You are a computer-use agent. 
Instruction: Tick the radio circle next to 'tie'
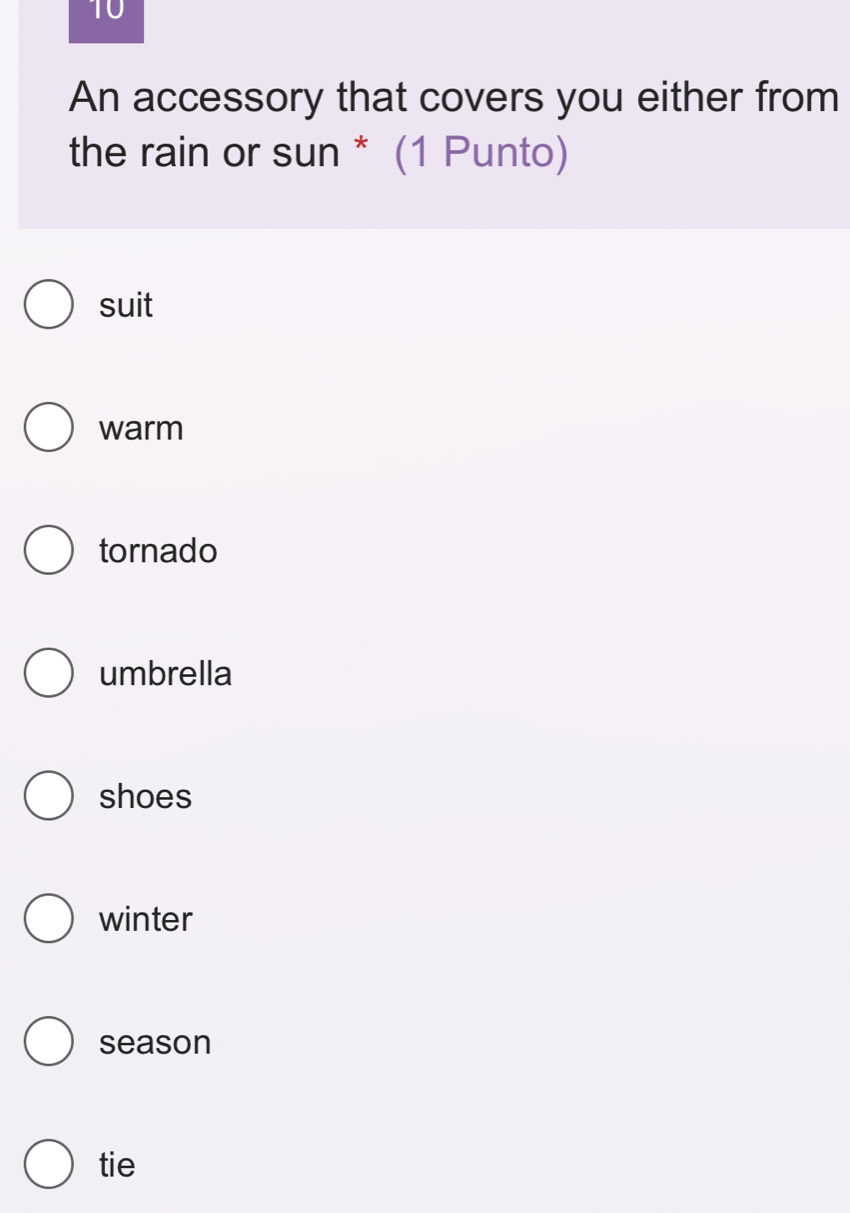[48, 1165]
